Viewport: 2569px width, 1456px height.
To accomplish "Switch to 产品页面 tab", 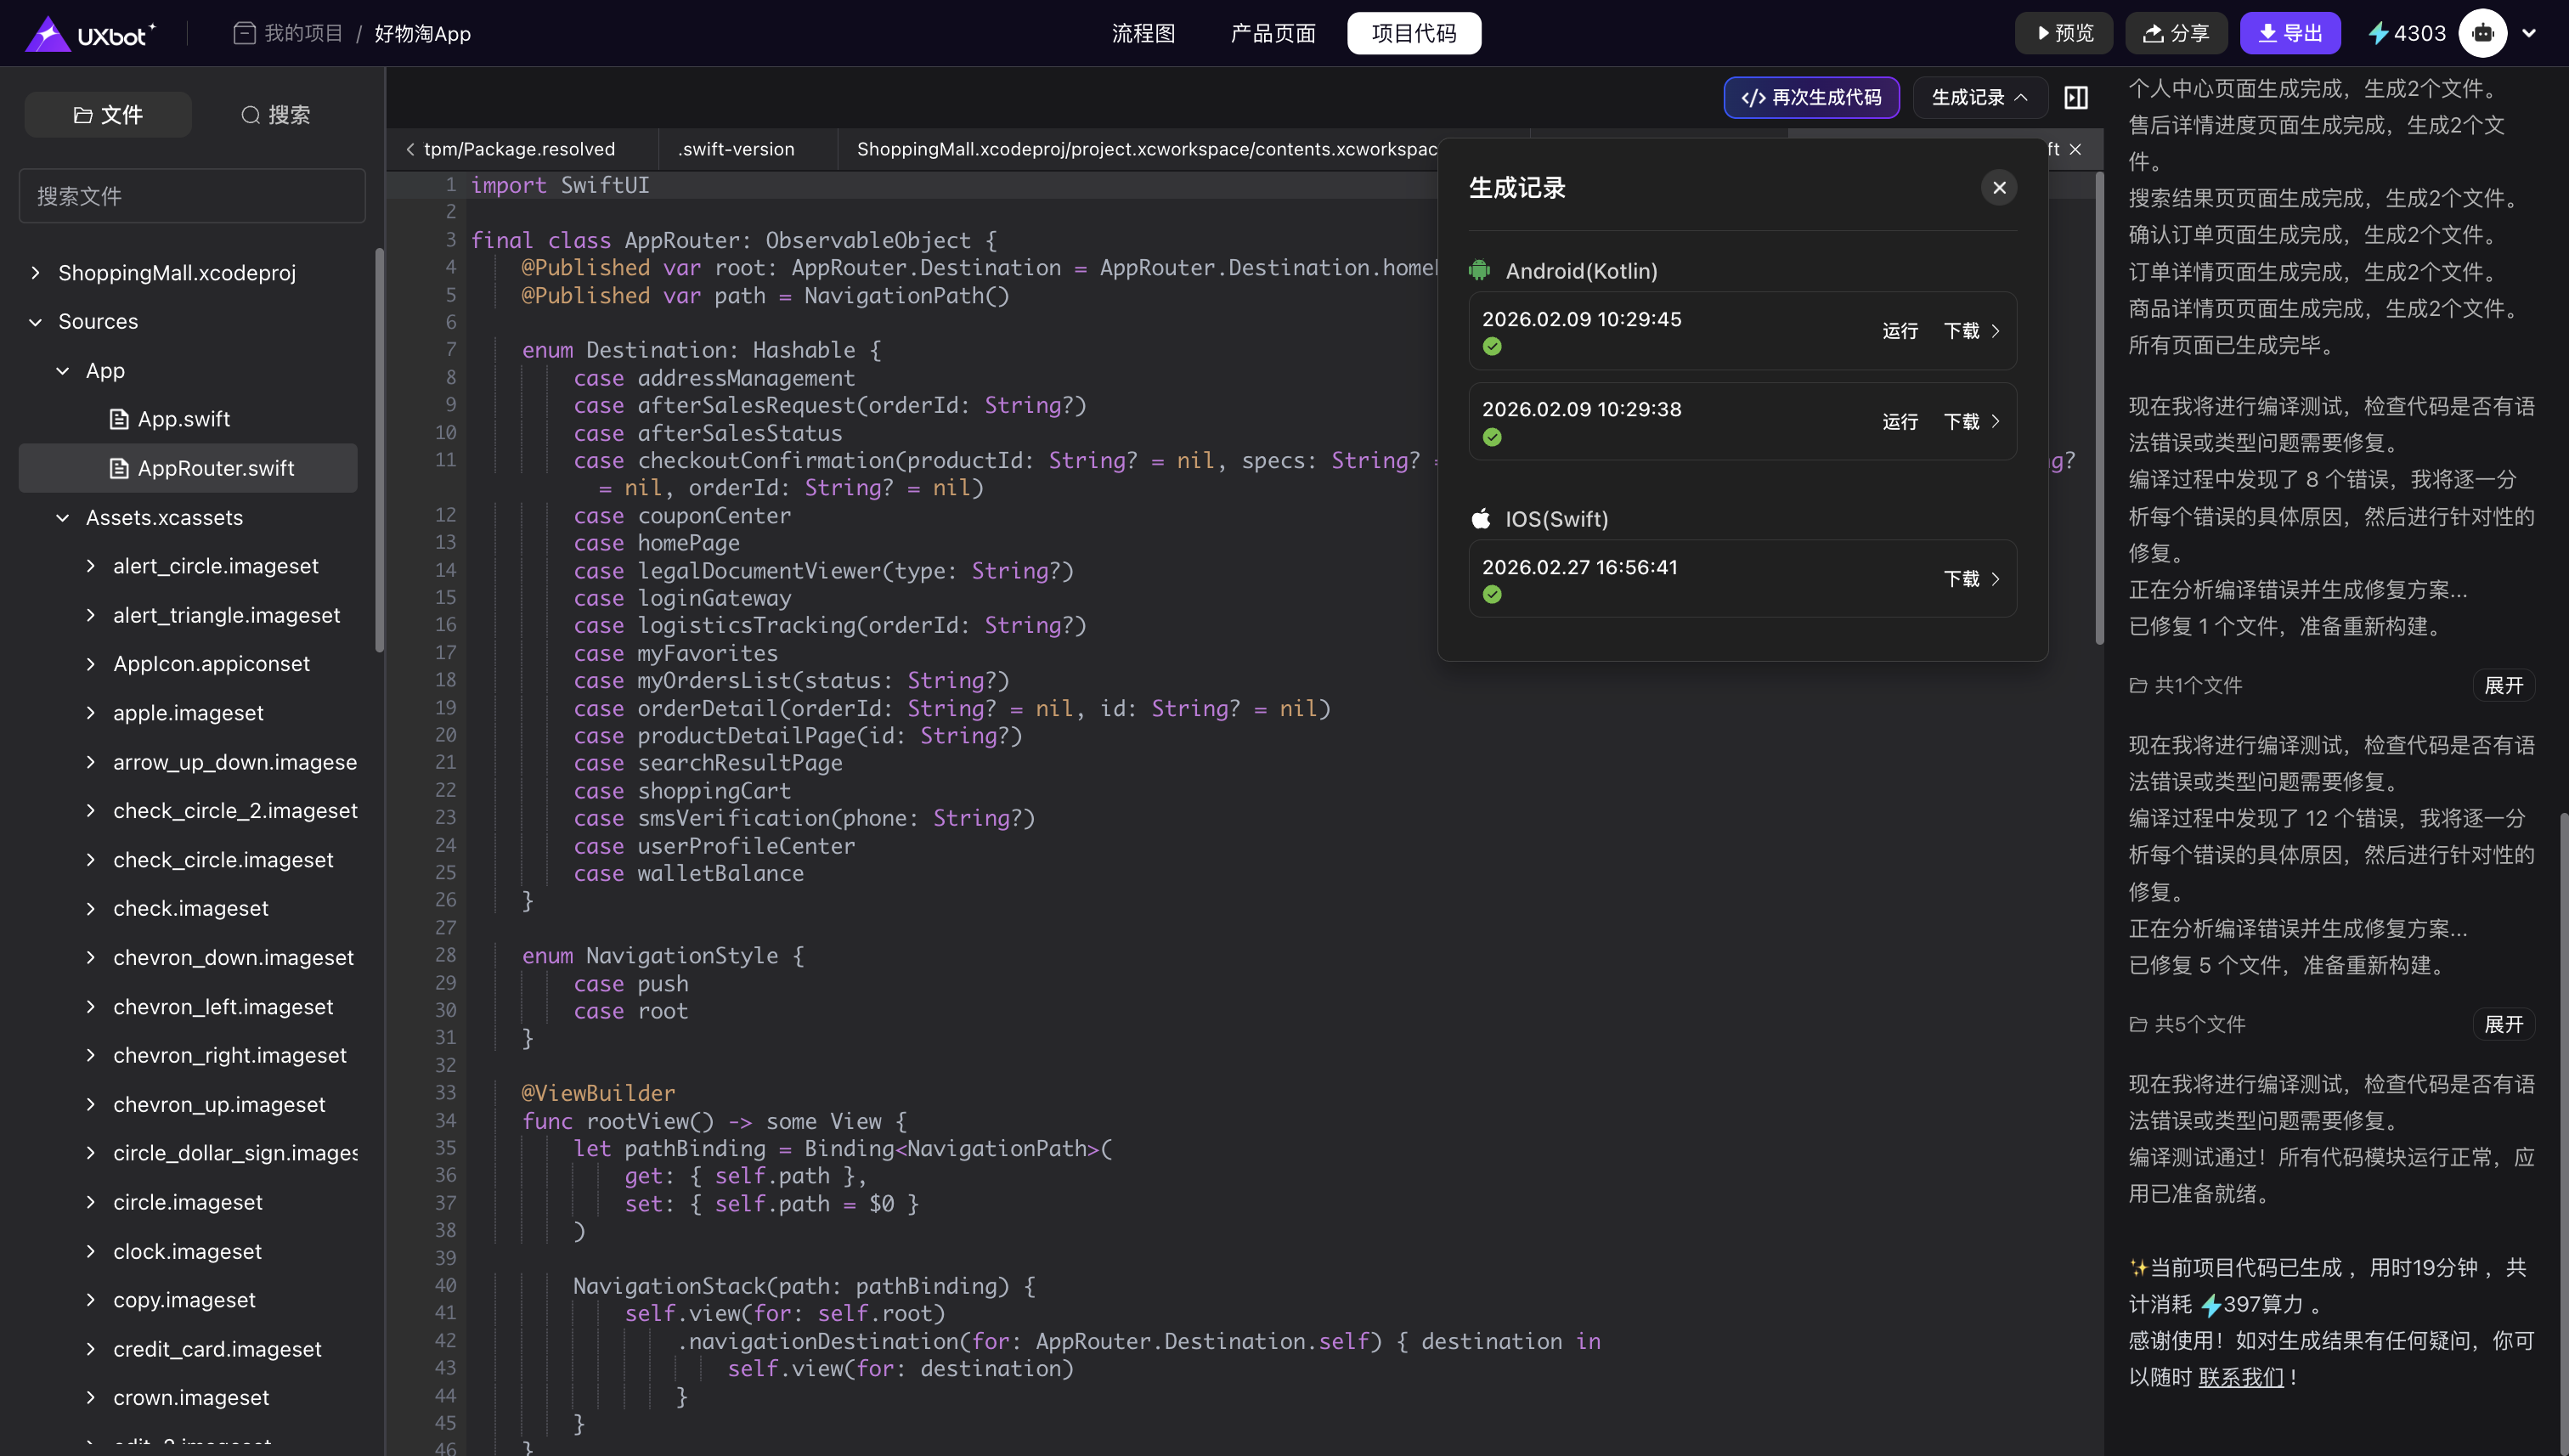I will (1272, 33).
